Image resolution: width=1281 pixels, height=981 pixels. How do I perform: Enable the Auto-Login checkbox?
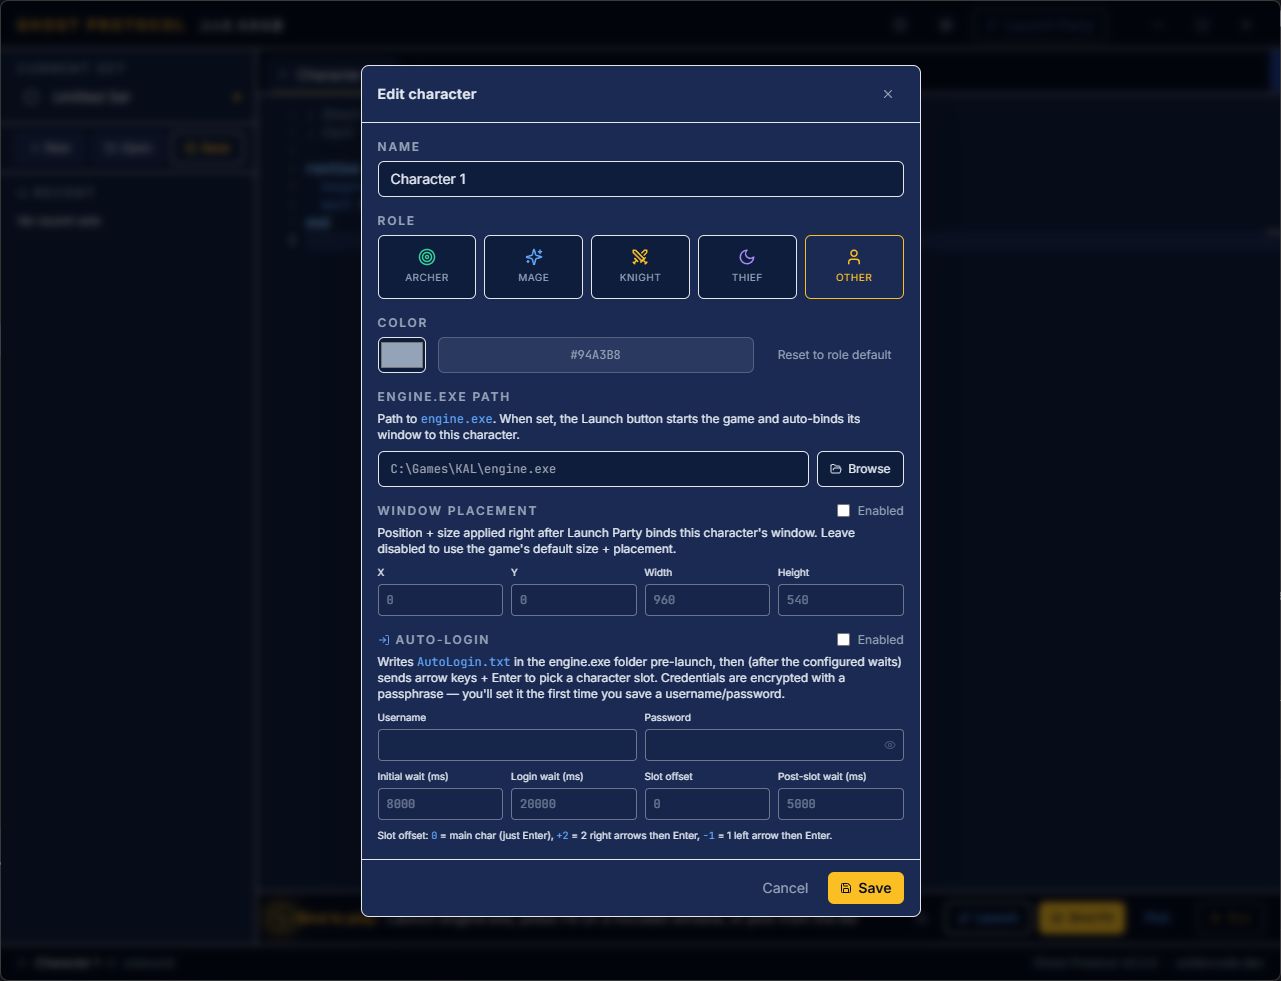click(x=844, y=639)
